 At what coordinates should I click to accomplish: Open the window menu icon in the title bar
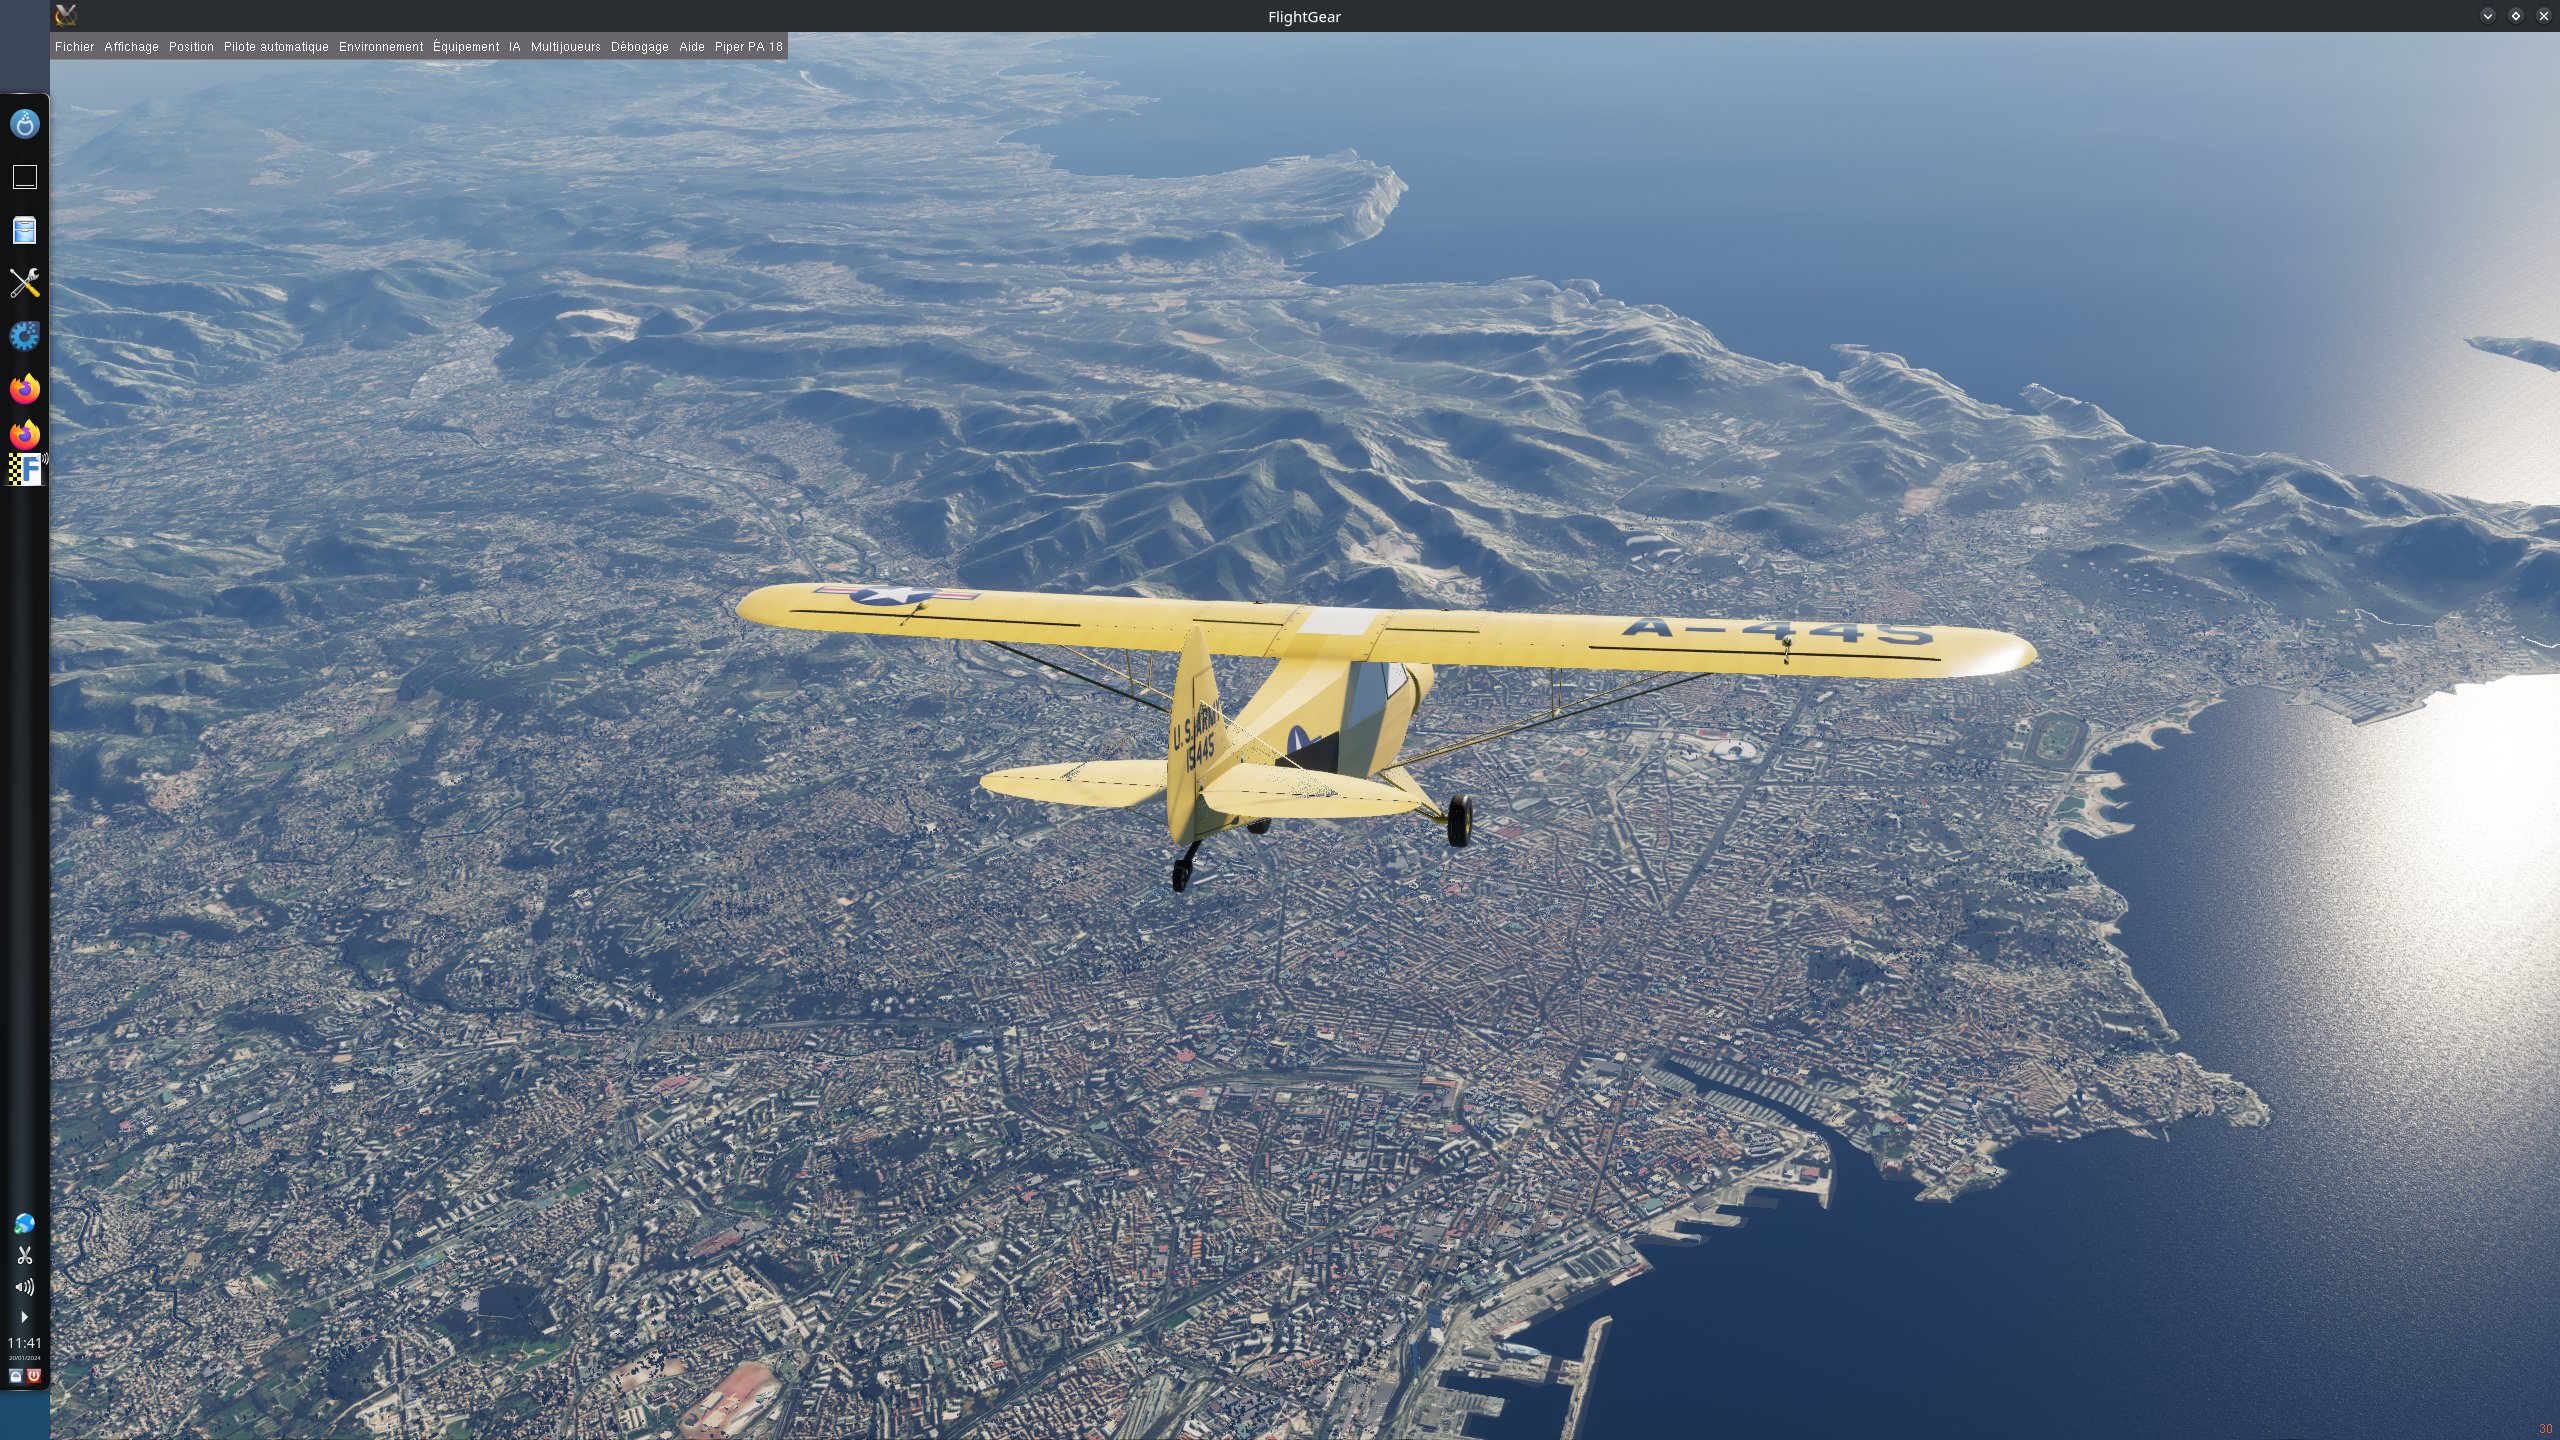[66, 15]
